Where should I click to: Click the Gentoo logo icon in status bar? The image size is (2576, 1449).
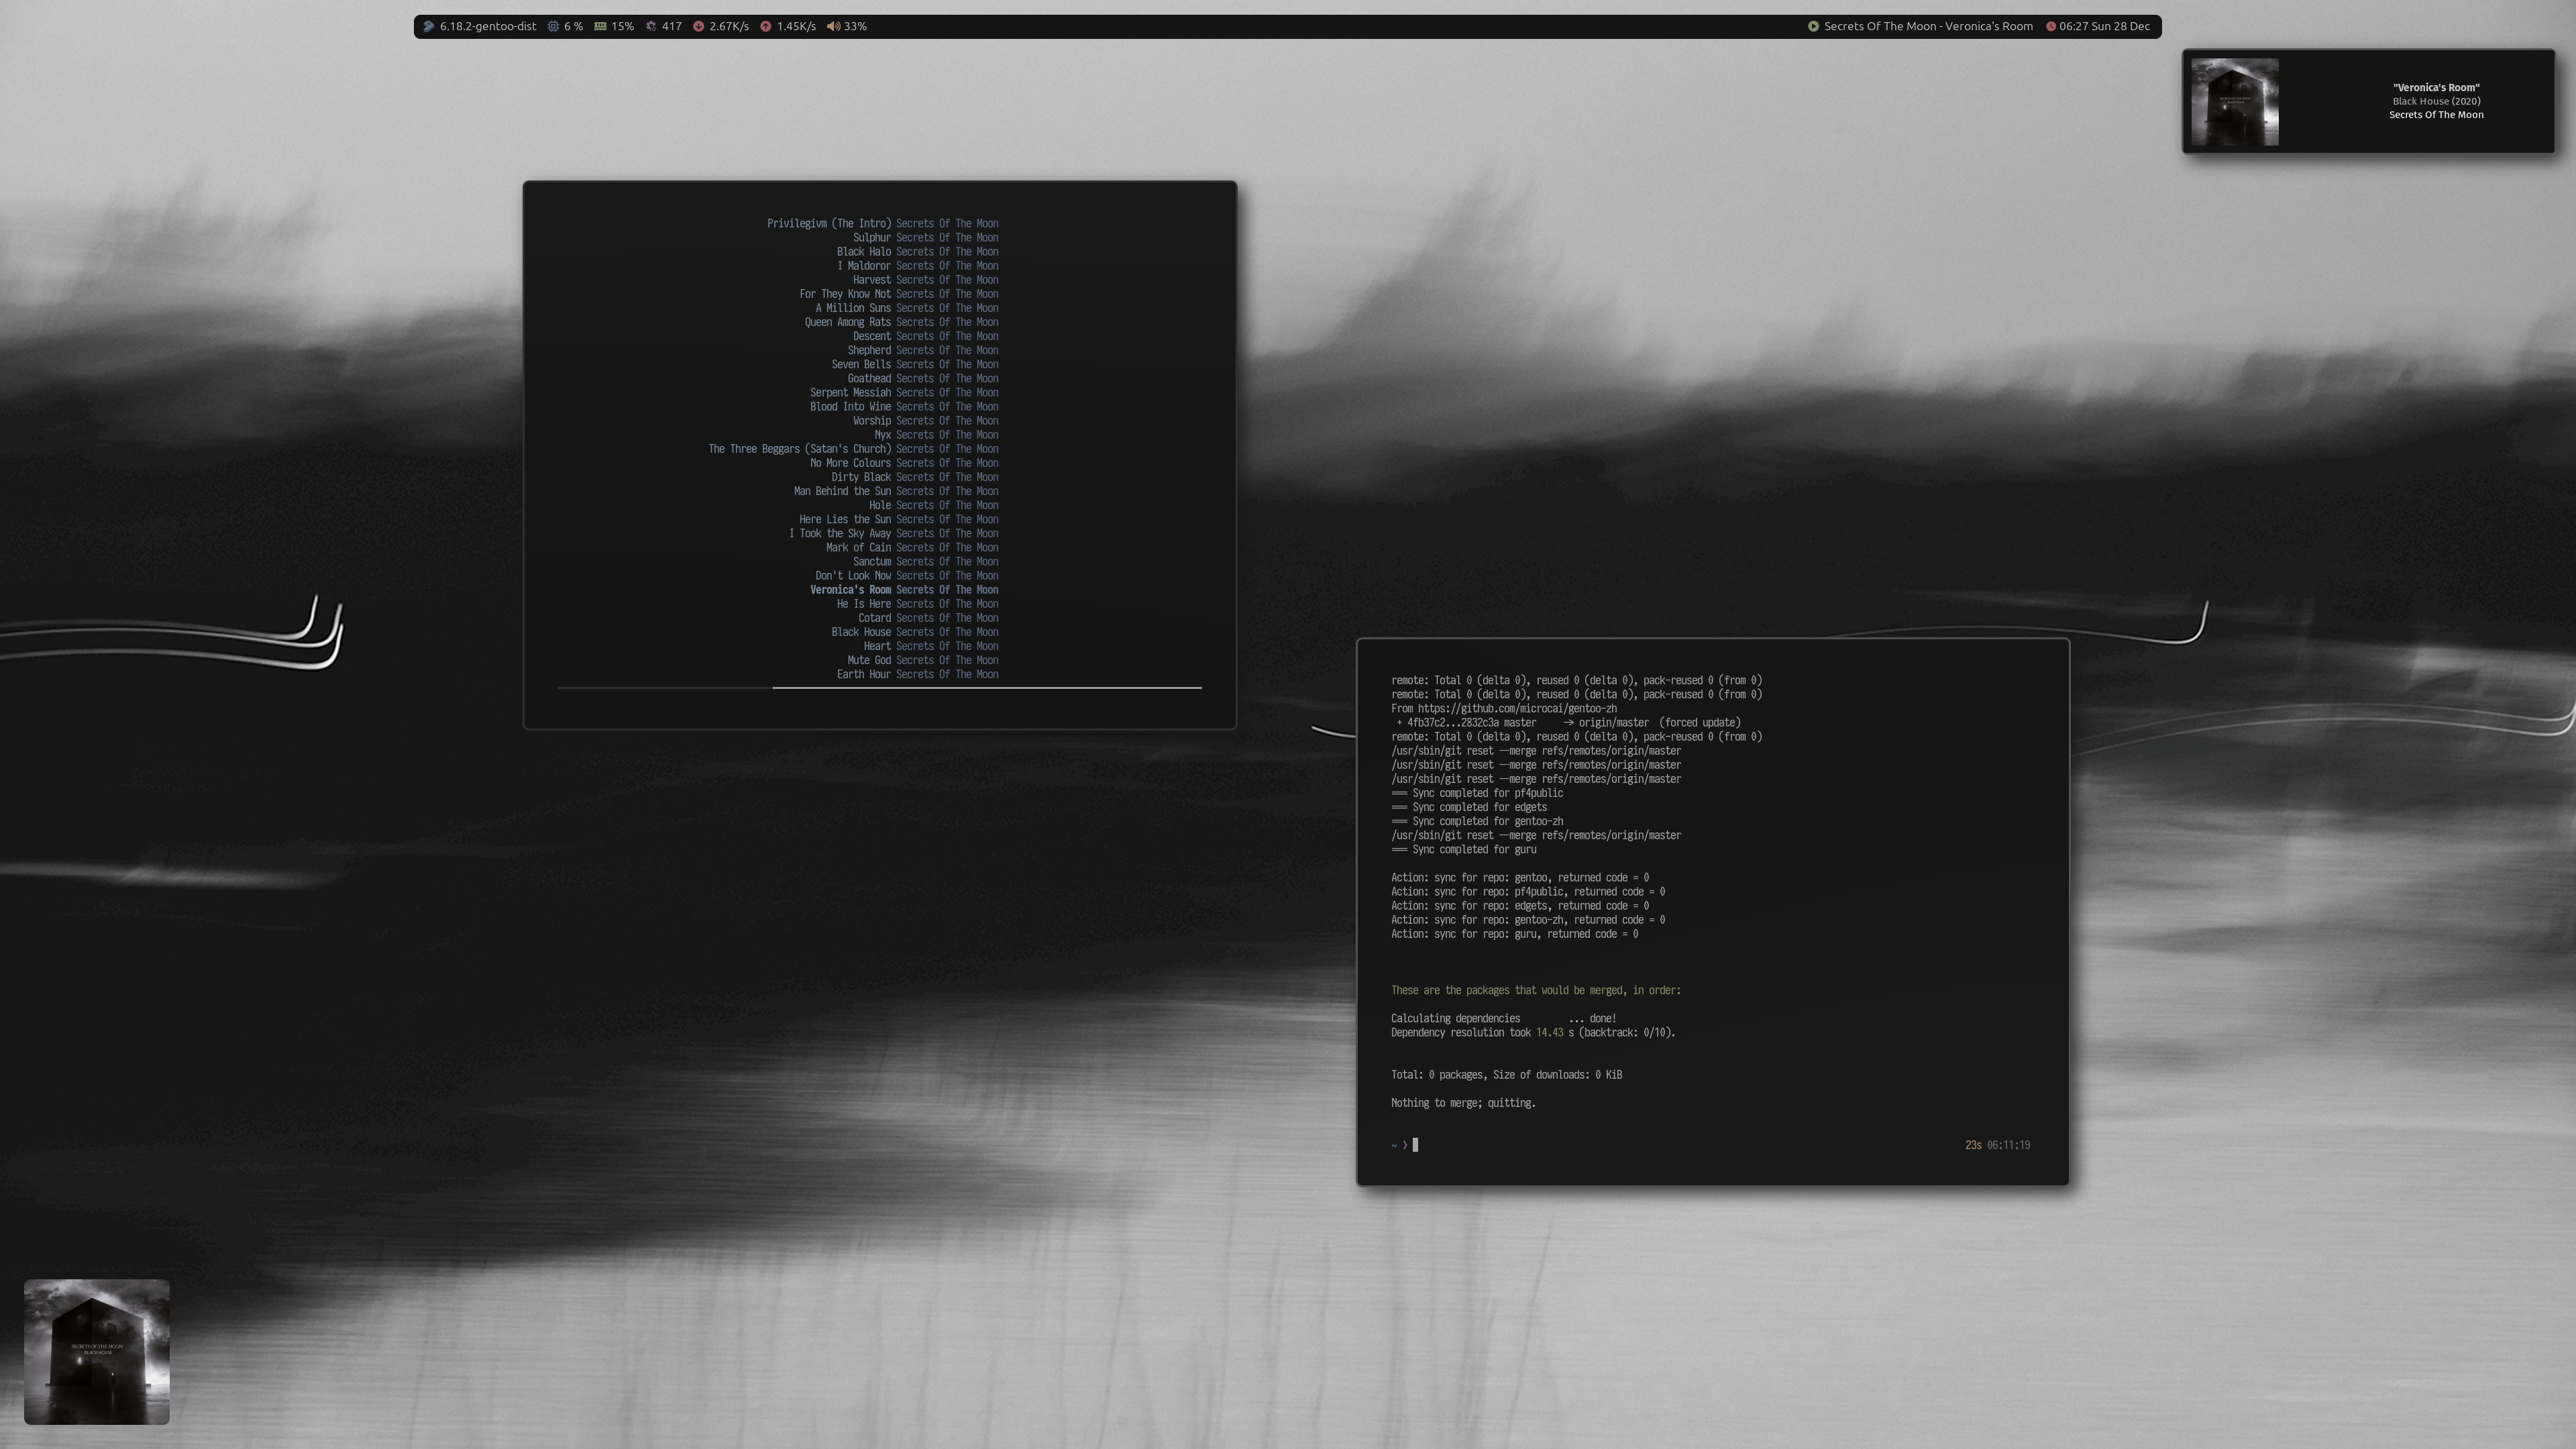click(428, 27)
